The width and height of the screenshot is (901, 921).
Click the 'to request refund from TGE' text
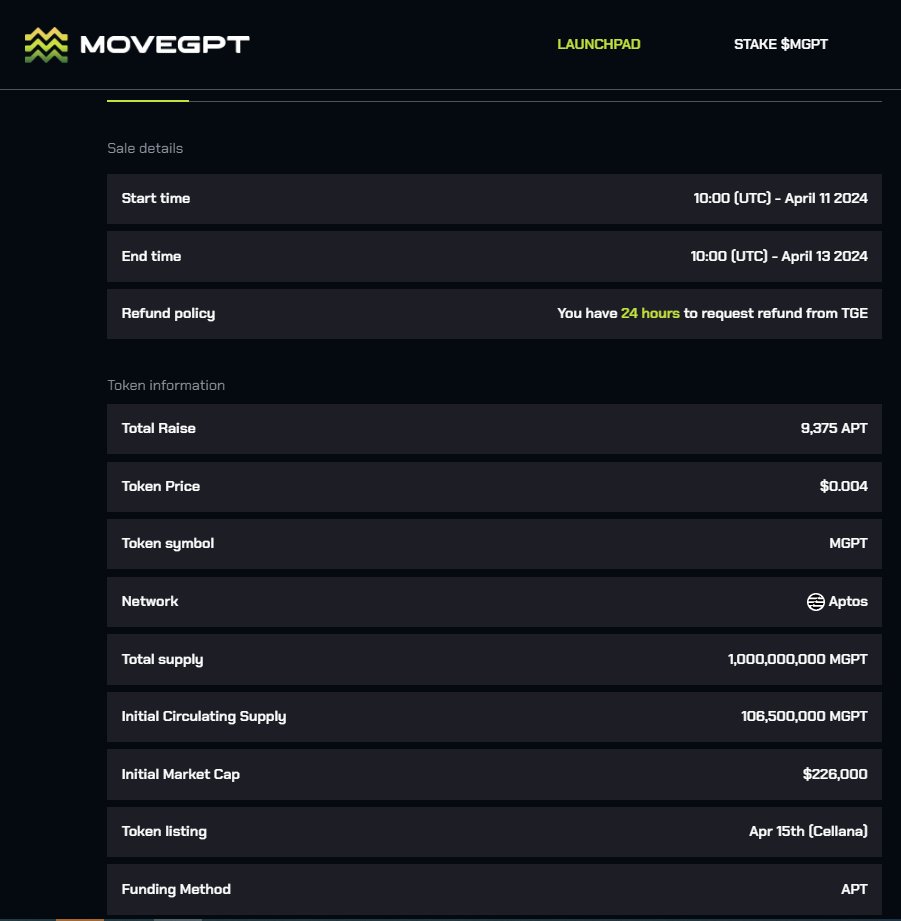point(775,313)
